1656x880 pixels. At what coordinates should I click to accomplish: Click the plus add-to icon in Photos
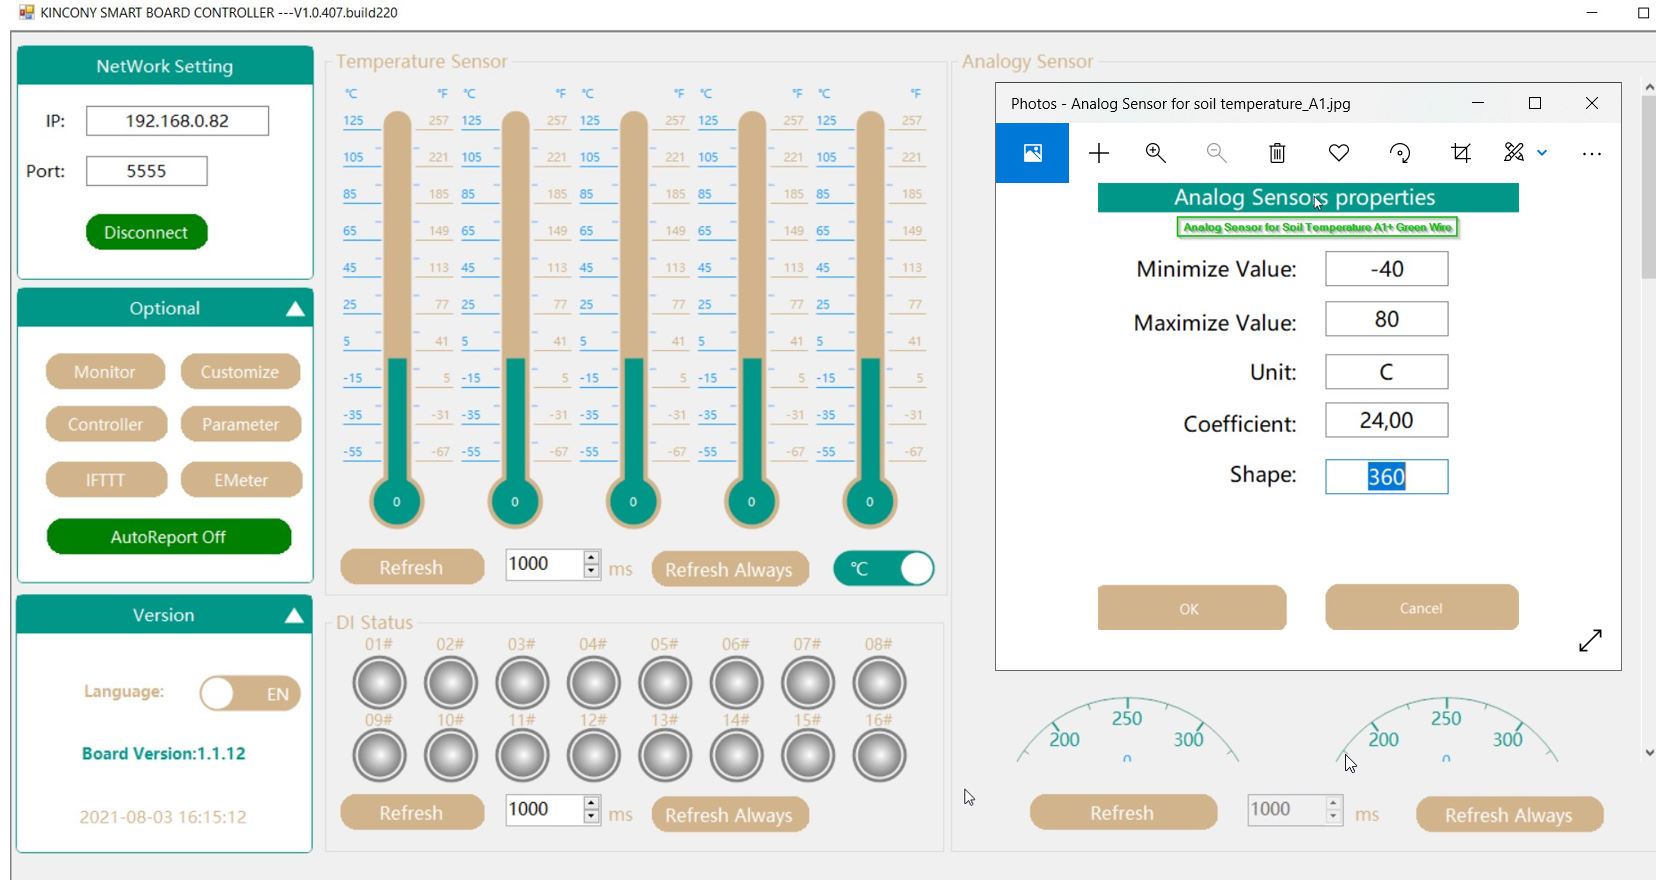pos(1099,153)
